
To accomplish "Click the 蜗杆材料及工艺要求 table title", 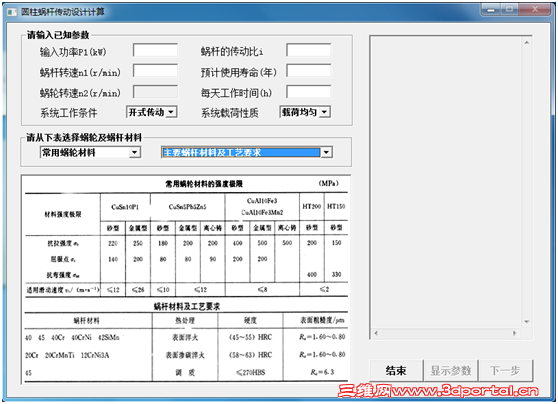I will point(187,306).
